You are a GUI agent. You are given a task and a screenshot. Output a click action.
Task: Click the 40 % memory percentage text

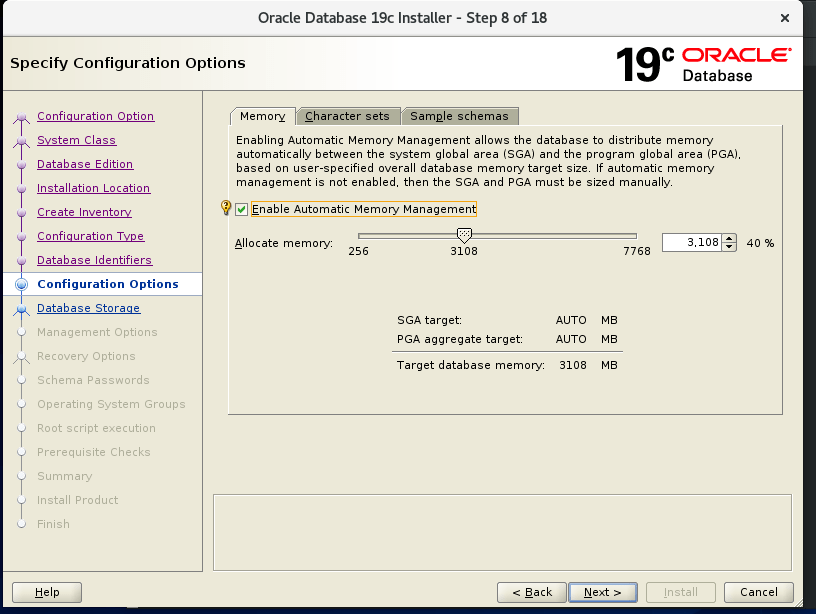(x=760, y=243)
